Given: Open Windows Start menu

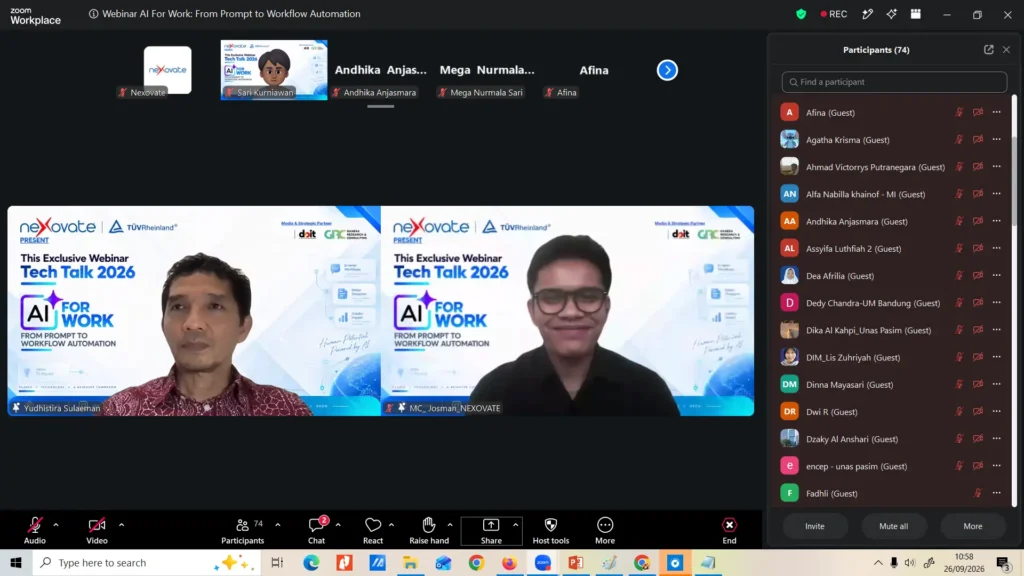Looking at the screenshot, I should coord(16,562).
